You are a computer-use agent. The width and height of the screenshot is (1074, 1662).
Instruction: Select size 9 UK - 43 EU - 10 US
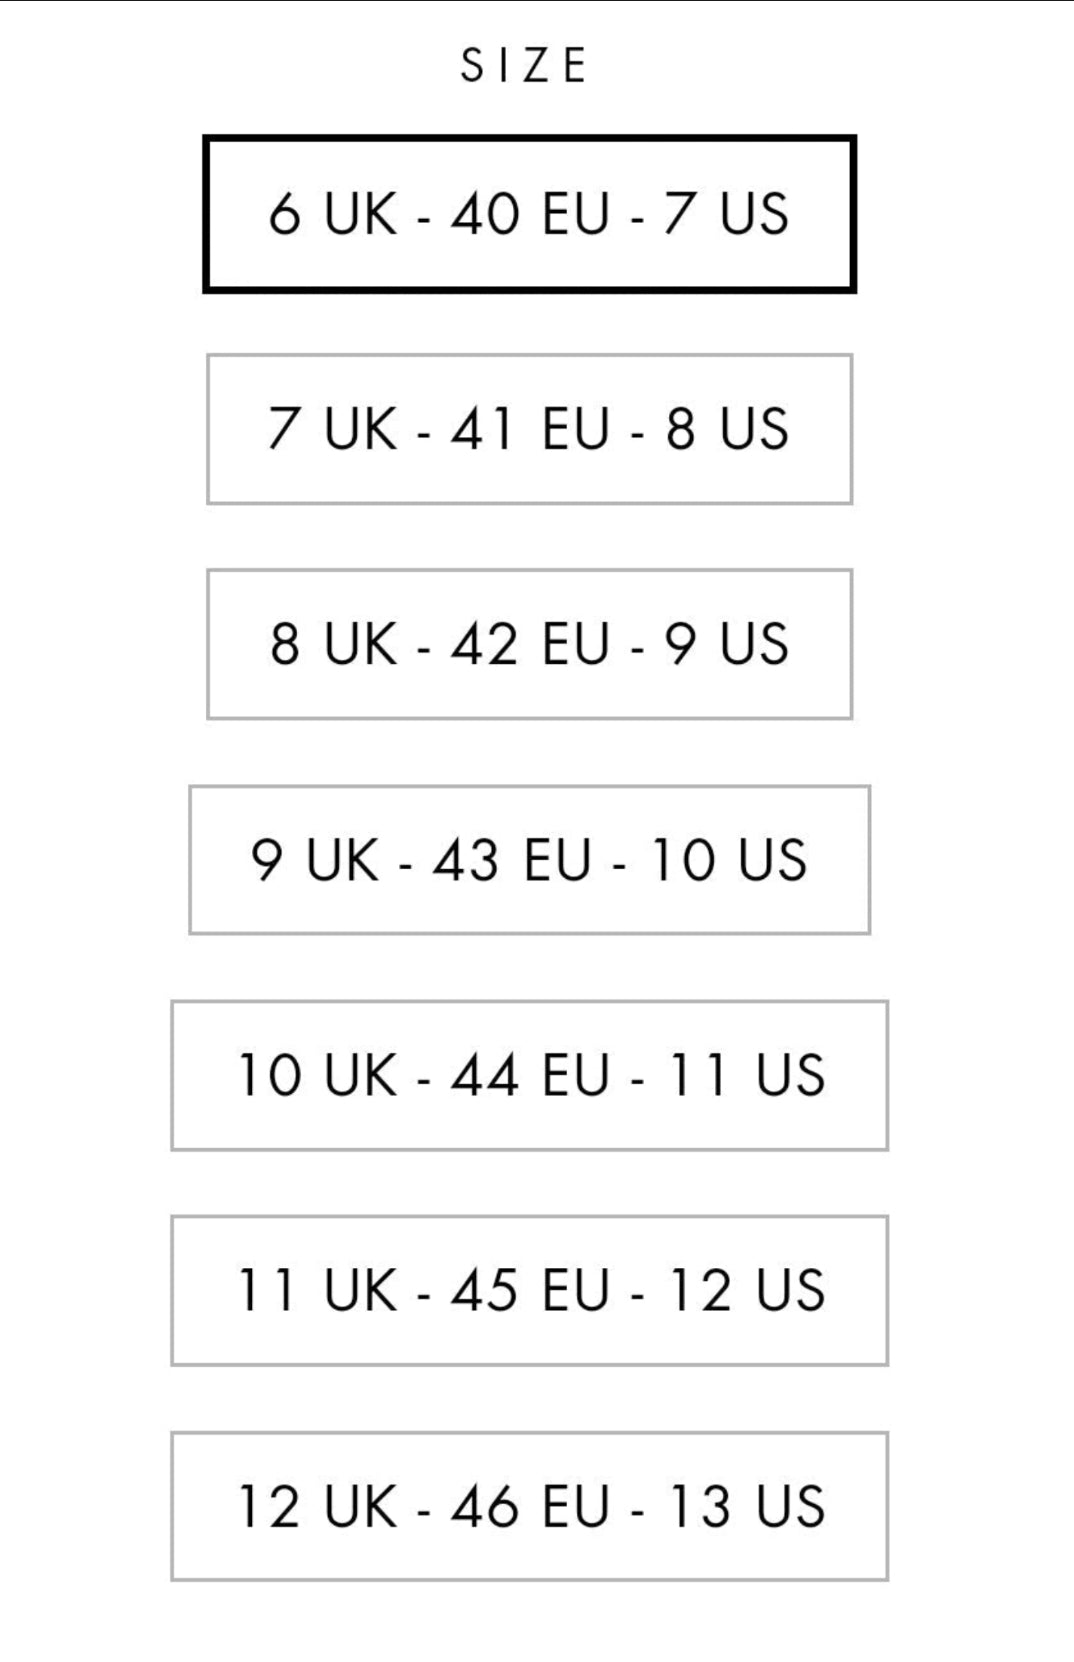[x=529, y=860]
